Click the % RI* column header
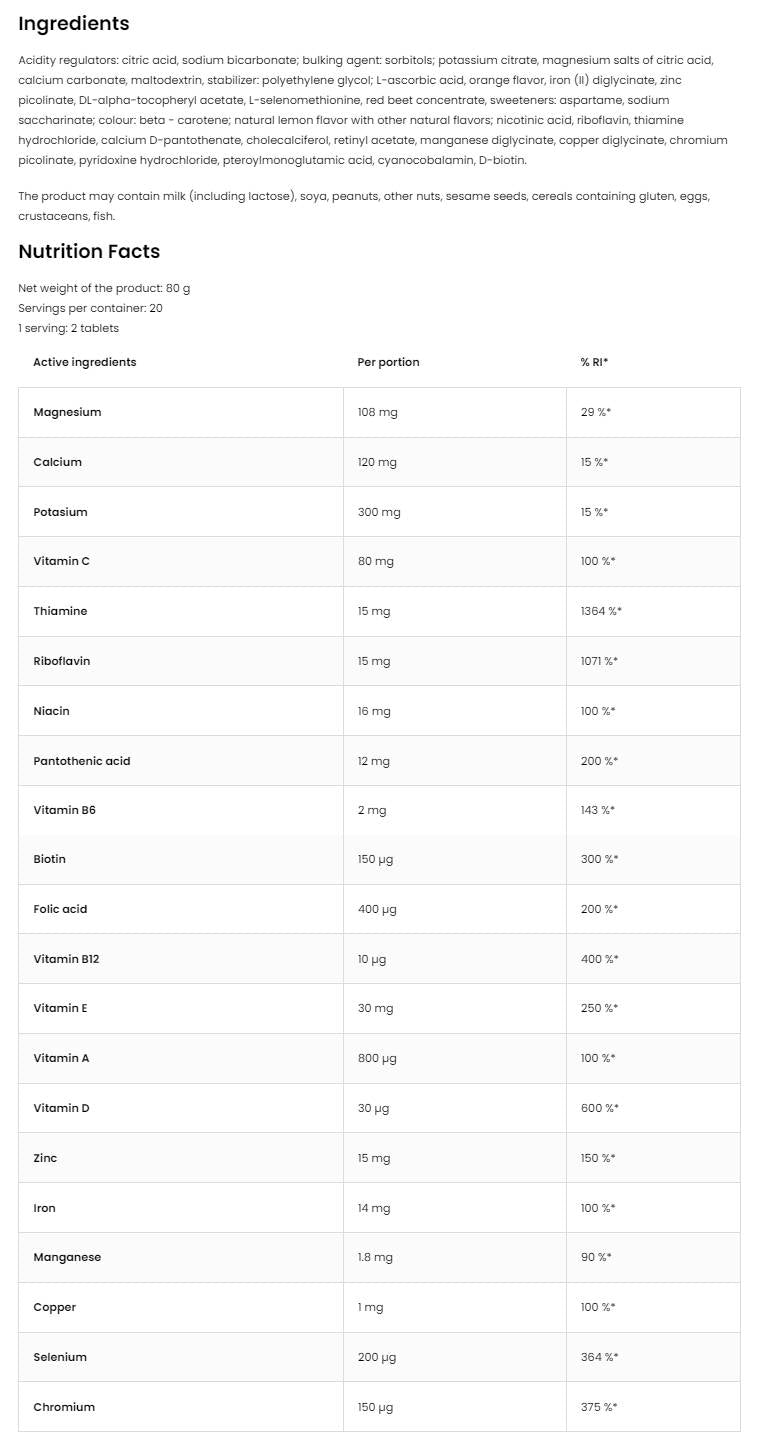The image size is (760, 1448). coord(594,362)
